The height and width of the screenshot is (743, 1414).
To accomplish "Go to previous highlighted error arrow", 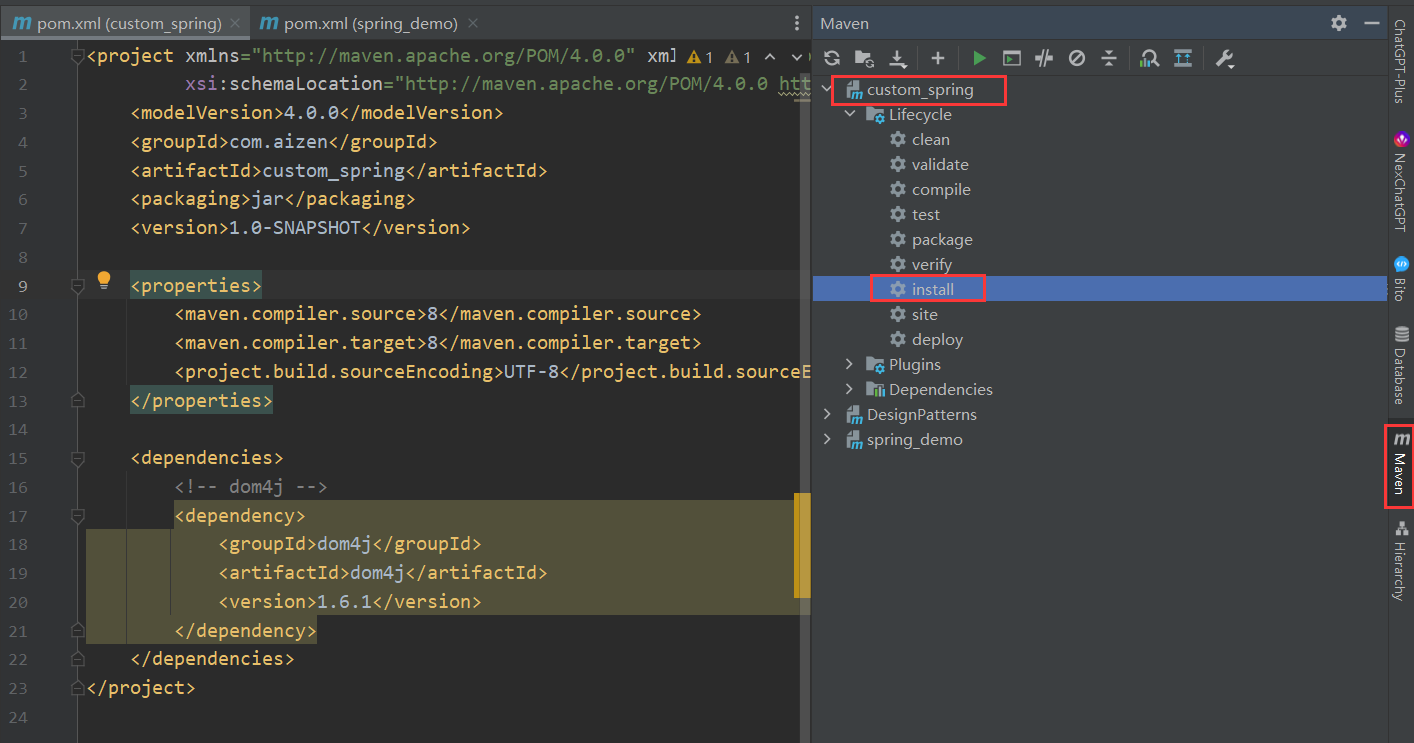I will pos(770,57).
